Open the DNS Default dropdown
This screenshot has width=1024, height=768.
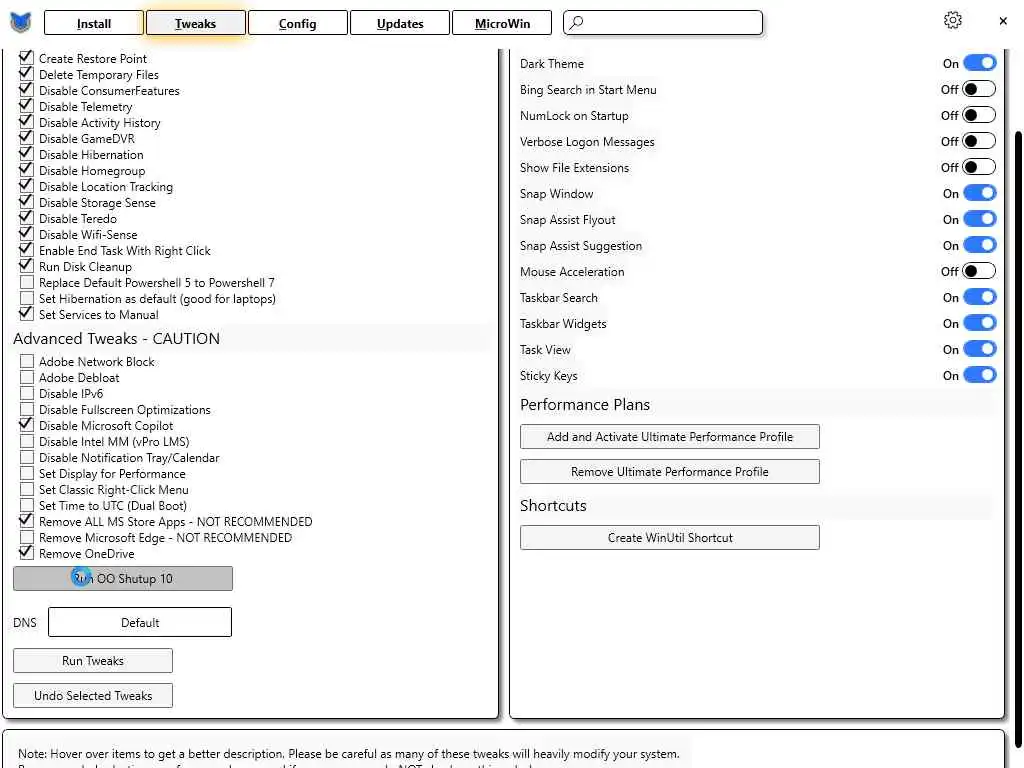pyautogui.click(x=140, y=622)
